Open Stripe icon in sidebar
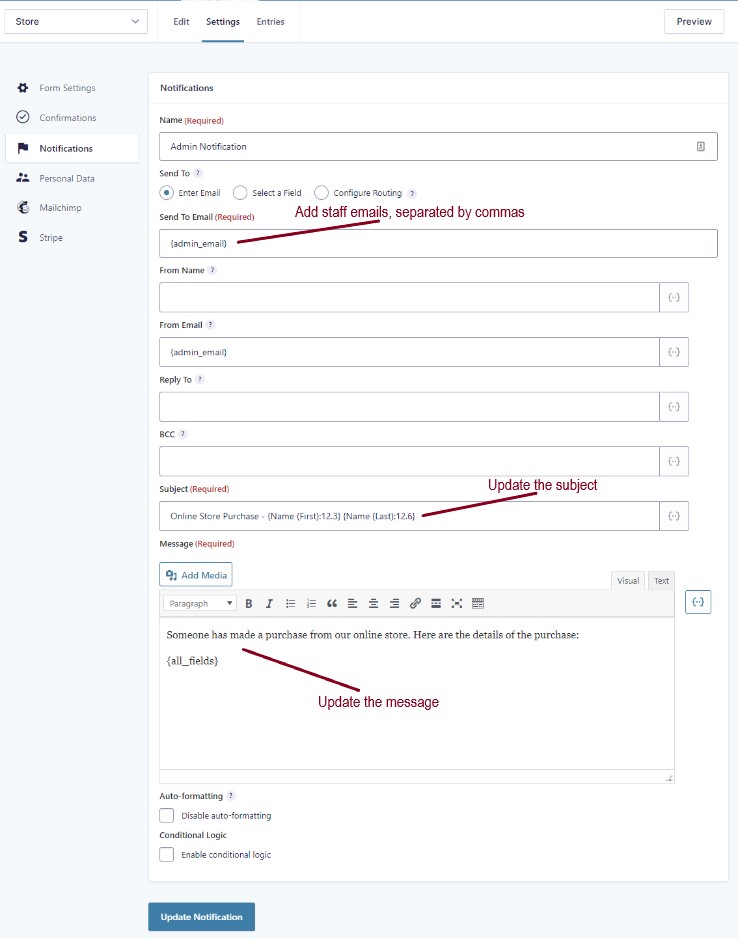This screenshot has width=738, height=939. pyautogui.click(x=23, y=237)
